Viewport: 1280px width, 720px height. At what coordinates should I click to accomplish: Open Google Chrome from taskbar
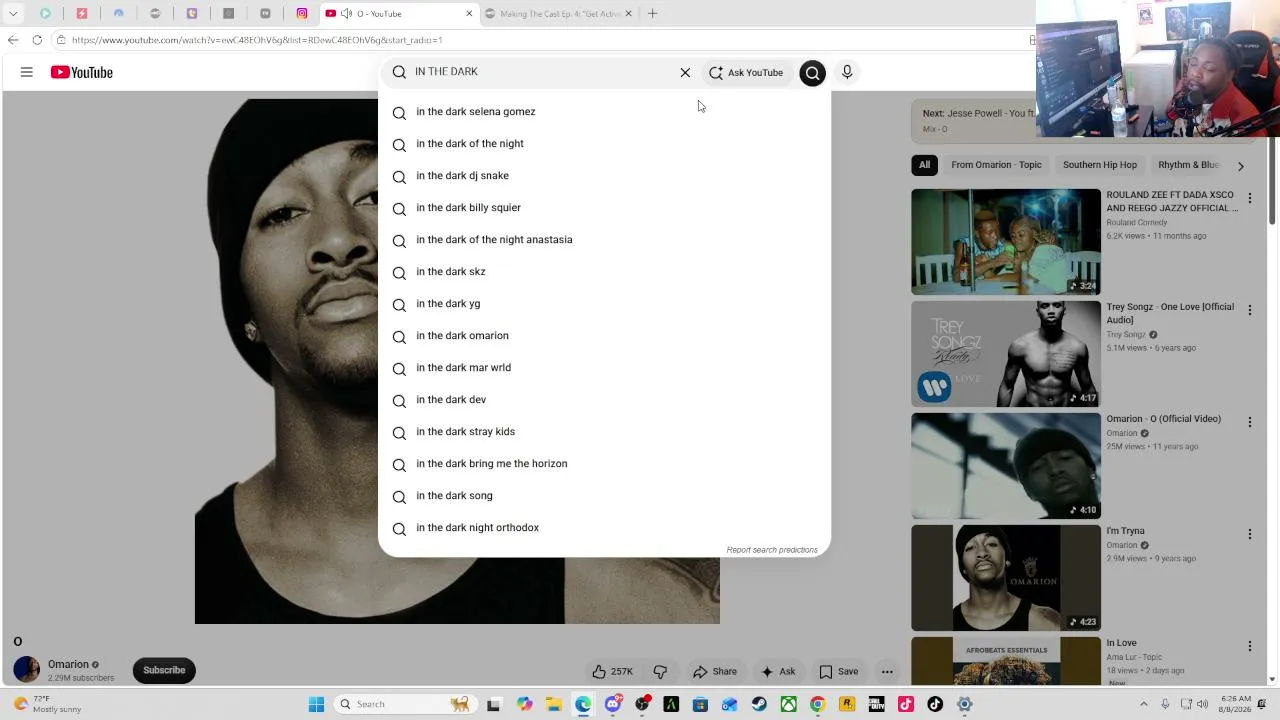tap(818, 704)
